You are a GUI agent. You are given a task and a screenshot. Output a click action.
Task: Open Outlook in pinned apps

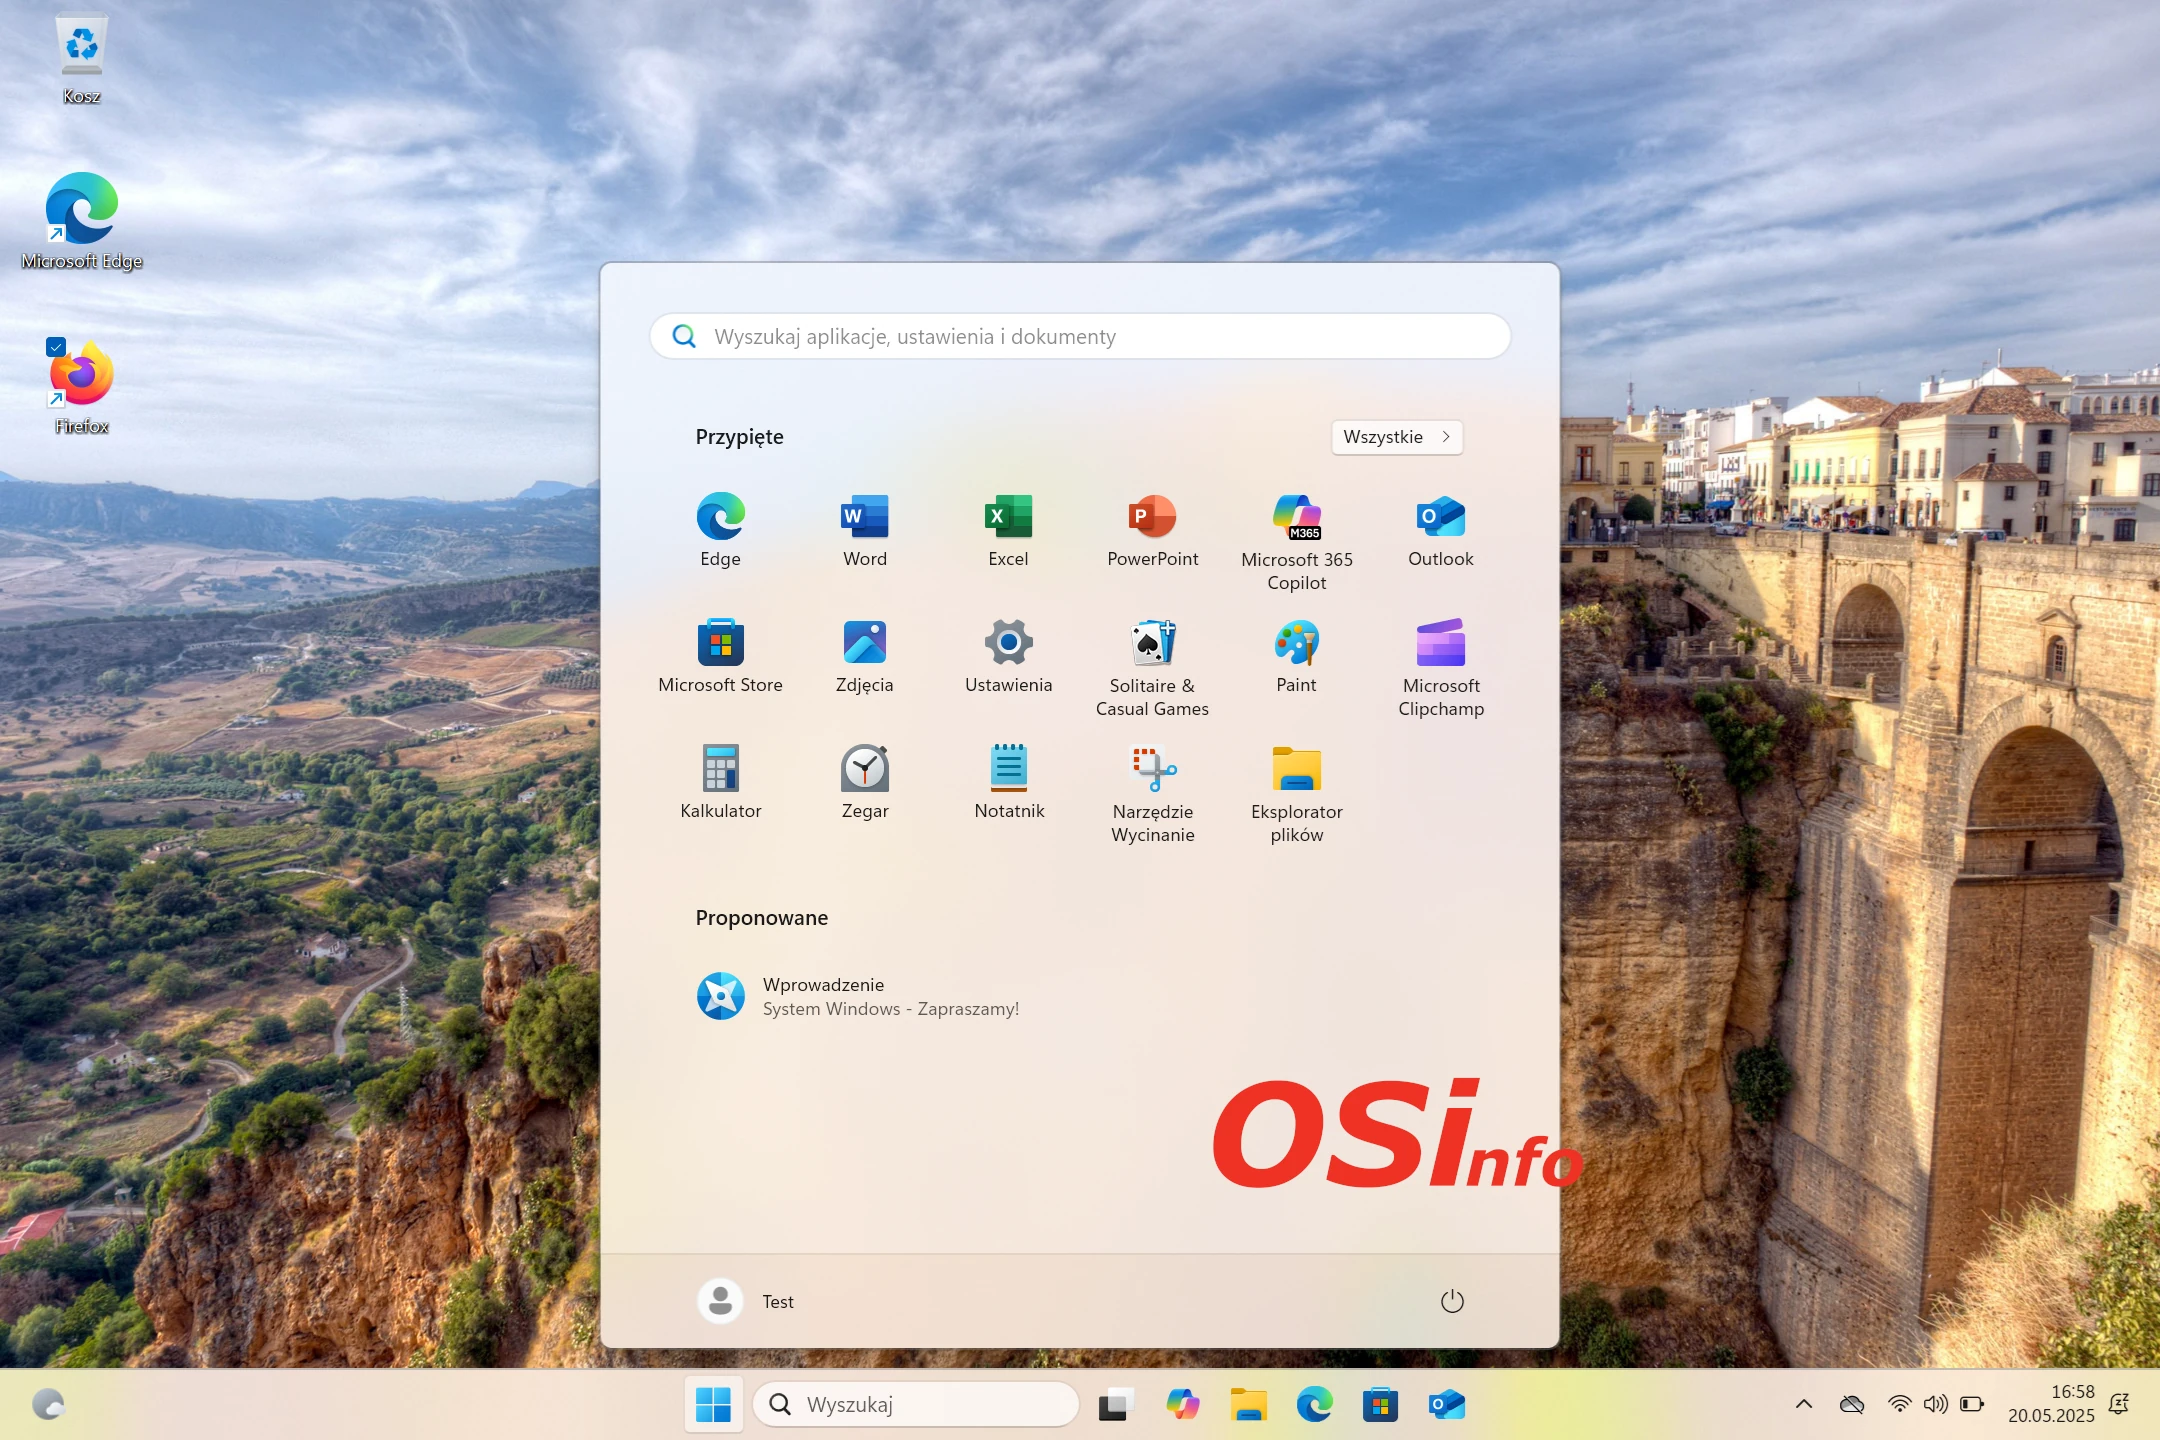tap(1440, 530)
